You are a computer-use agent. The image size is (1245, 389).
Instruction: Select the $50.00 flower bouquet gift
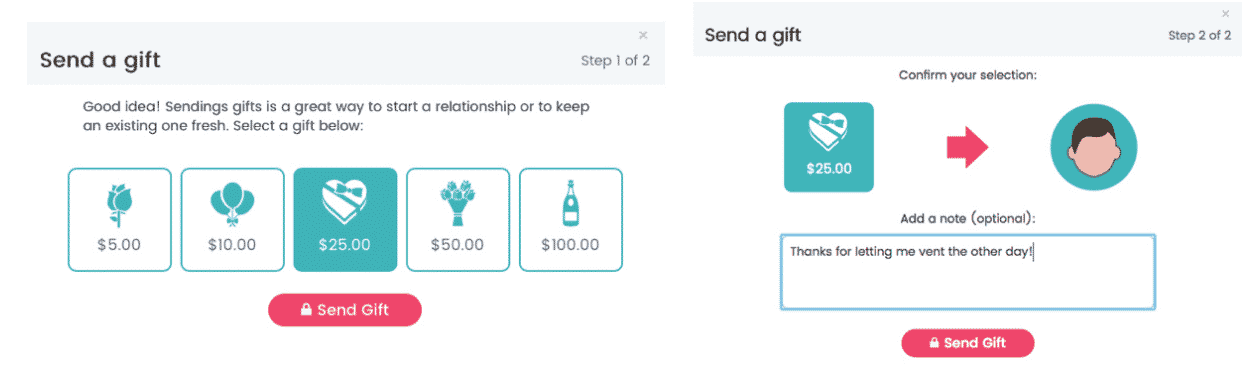(458, 219)
